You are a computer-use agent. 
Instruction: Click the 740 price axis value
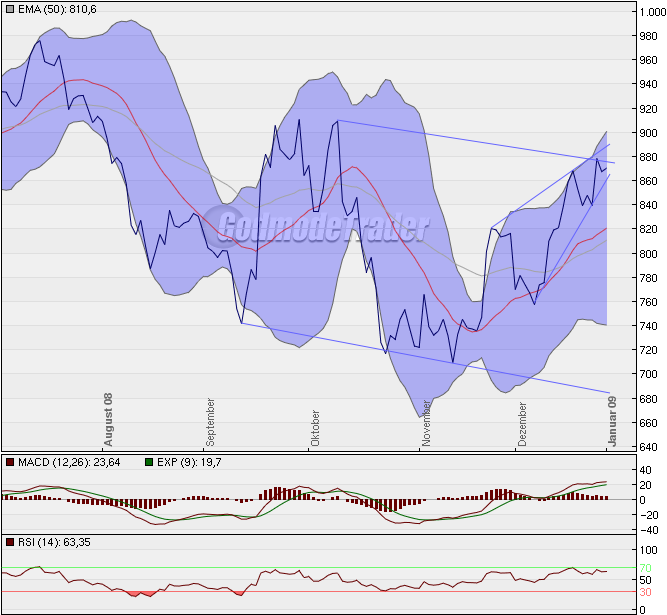pyautogui.click(x=649, y=326)
